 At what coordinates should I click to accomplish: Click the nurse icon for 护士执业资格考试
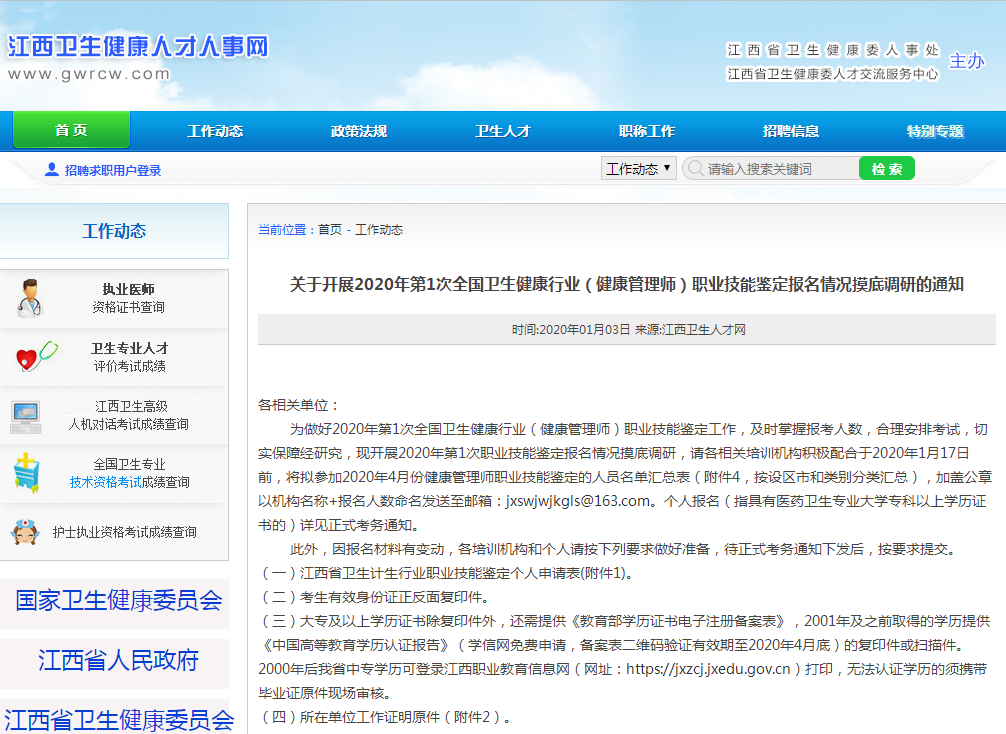tap(25, 532)
